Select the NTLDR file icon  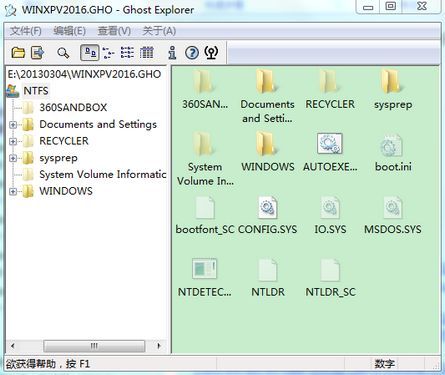[x=268, y=270]
